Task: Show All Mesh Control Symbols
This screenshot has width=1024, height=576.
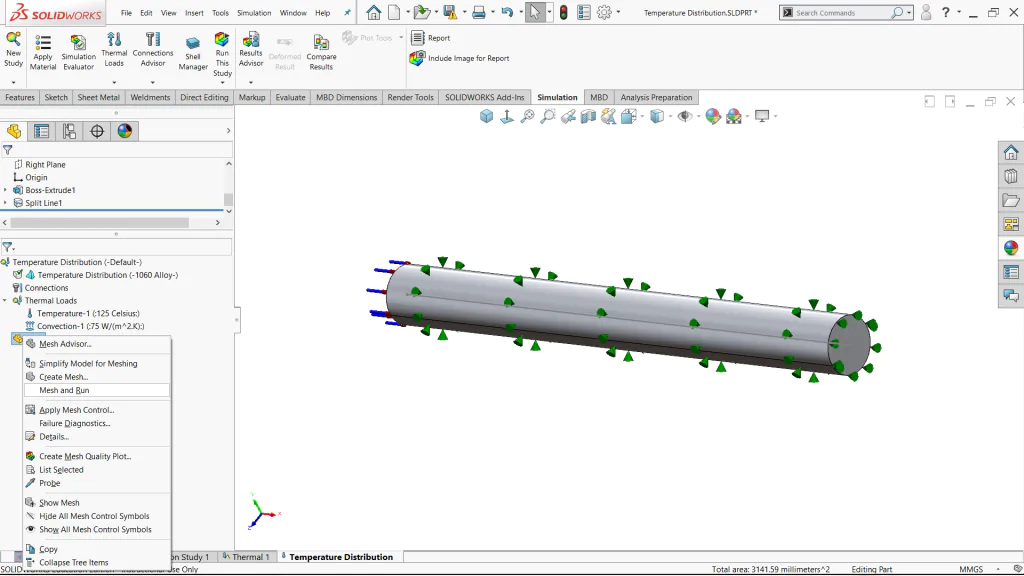Action: 97,530
